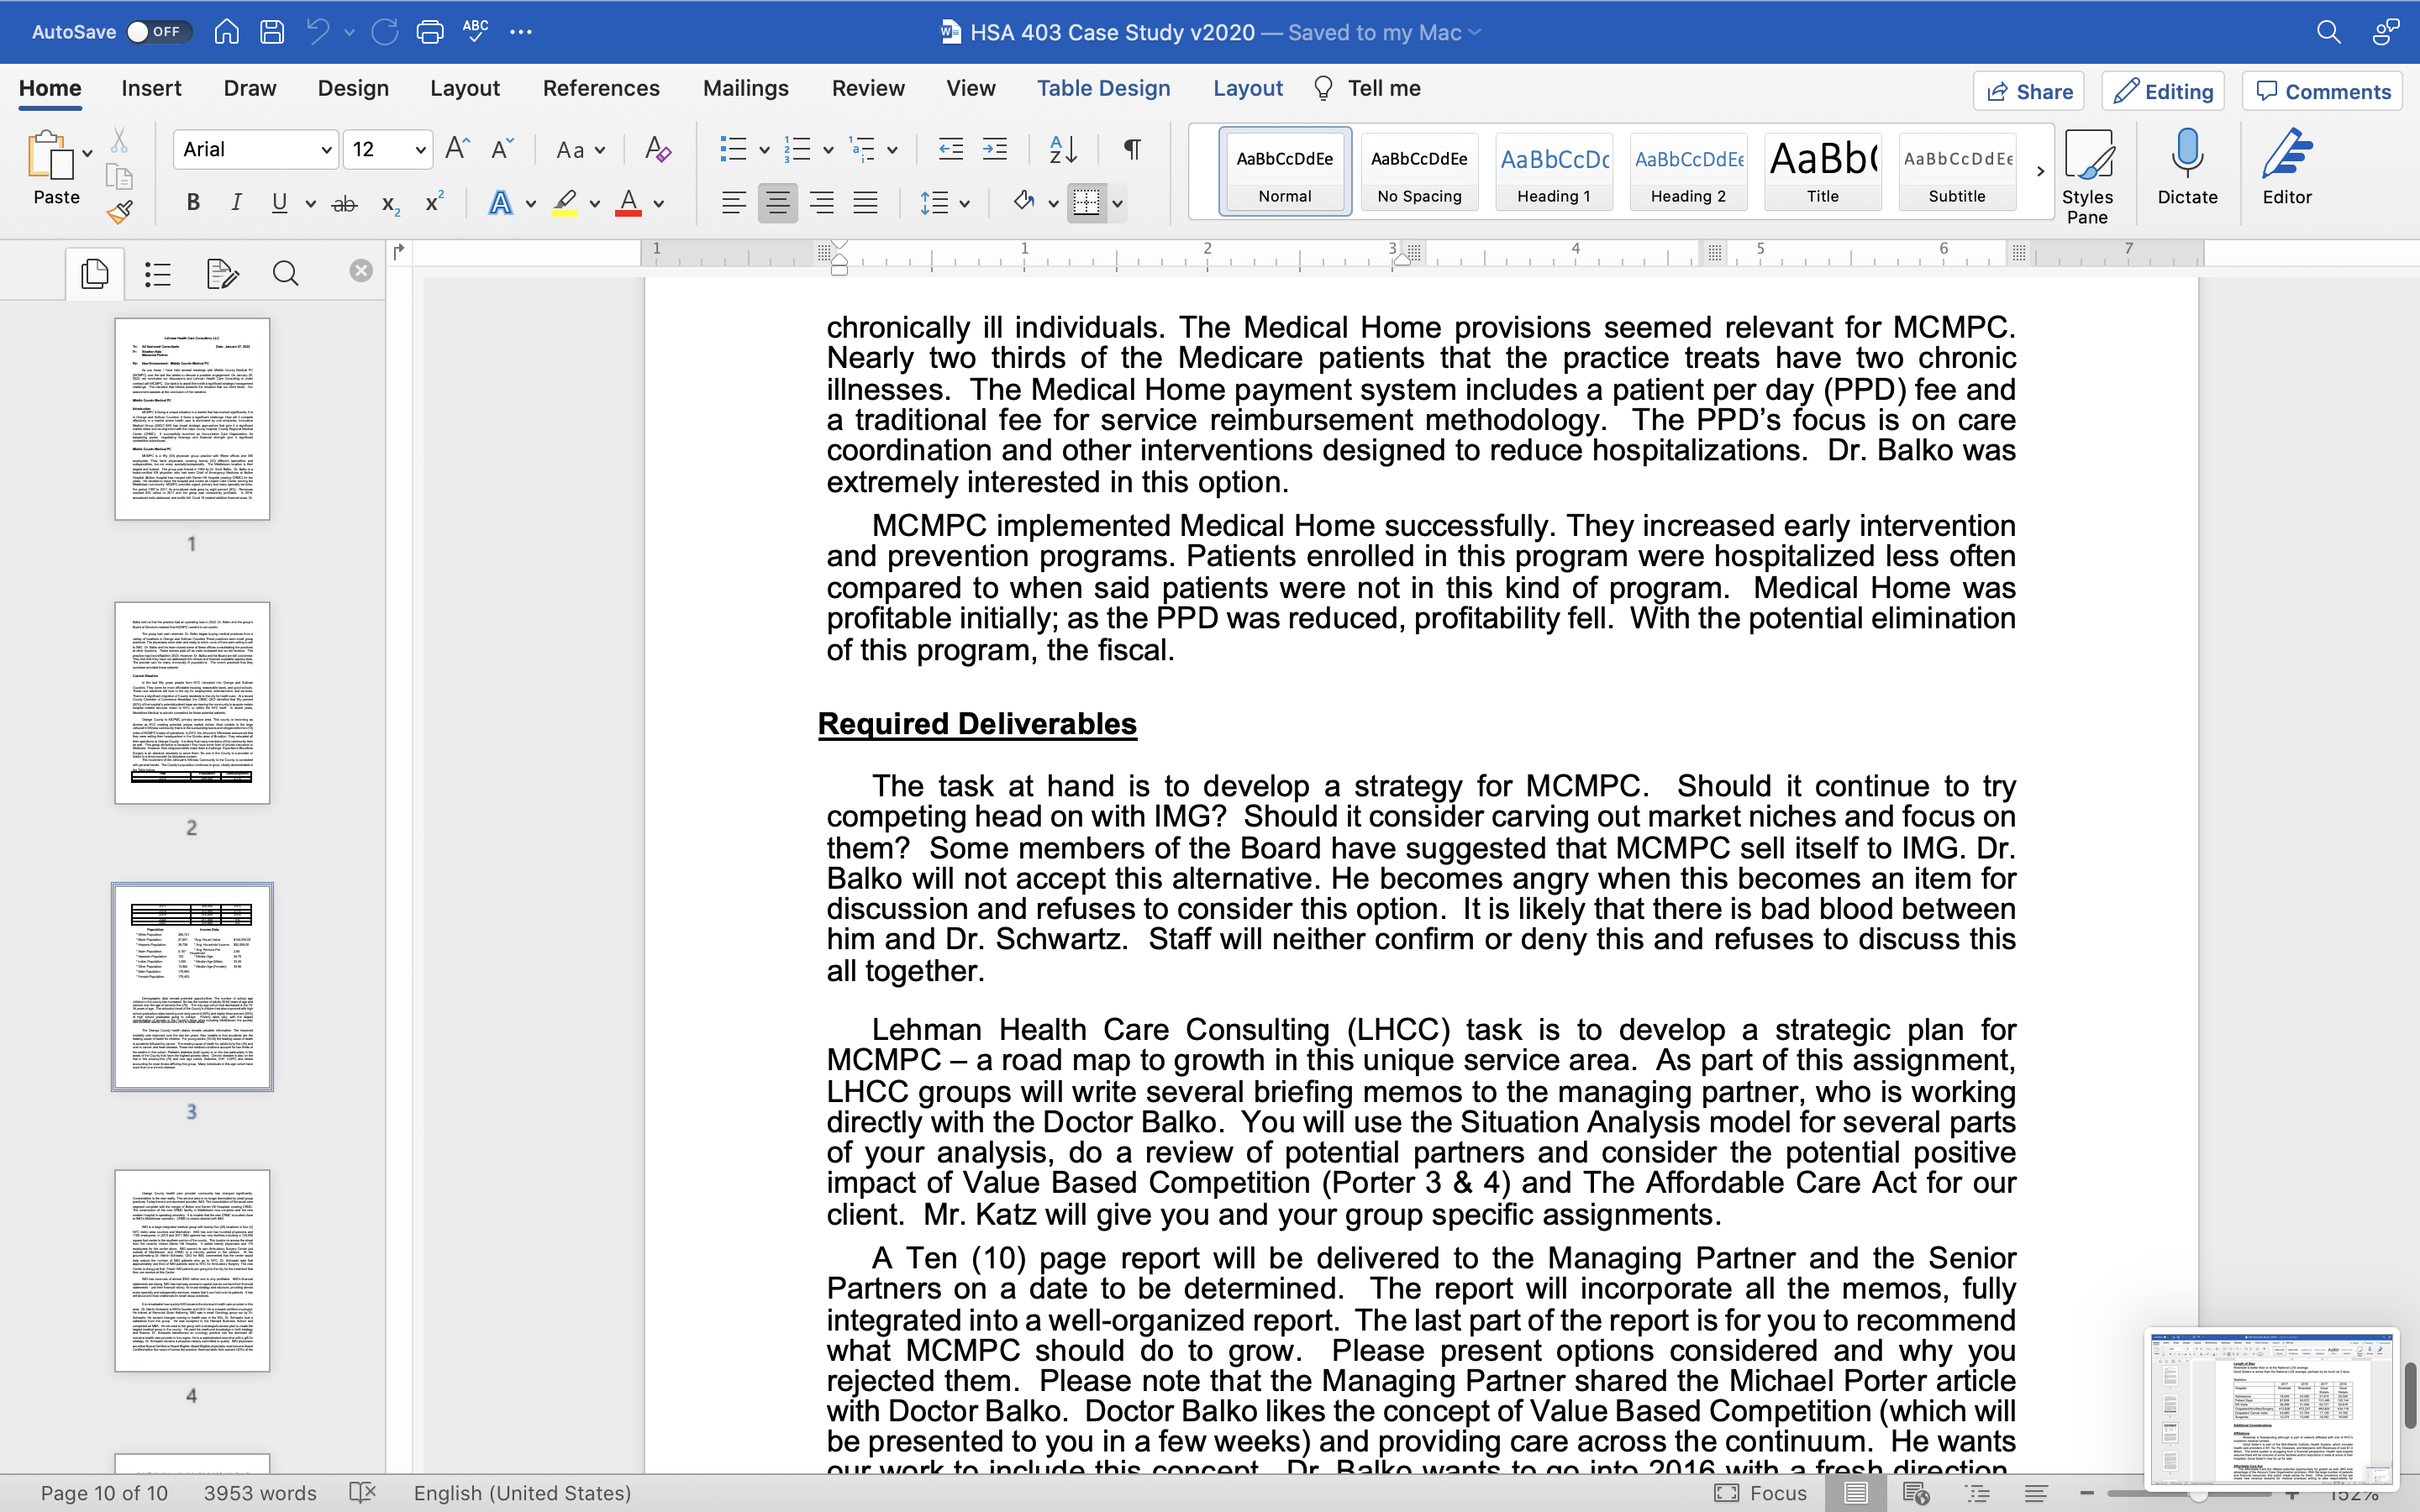The image size is (2420, 1512).
Task: Toggle Italic formatting
Action: [x=236, y=203]
